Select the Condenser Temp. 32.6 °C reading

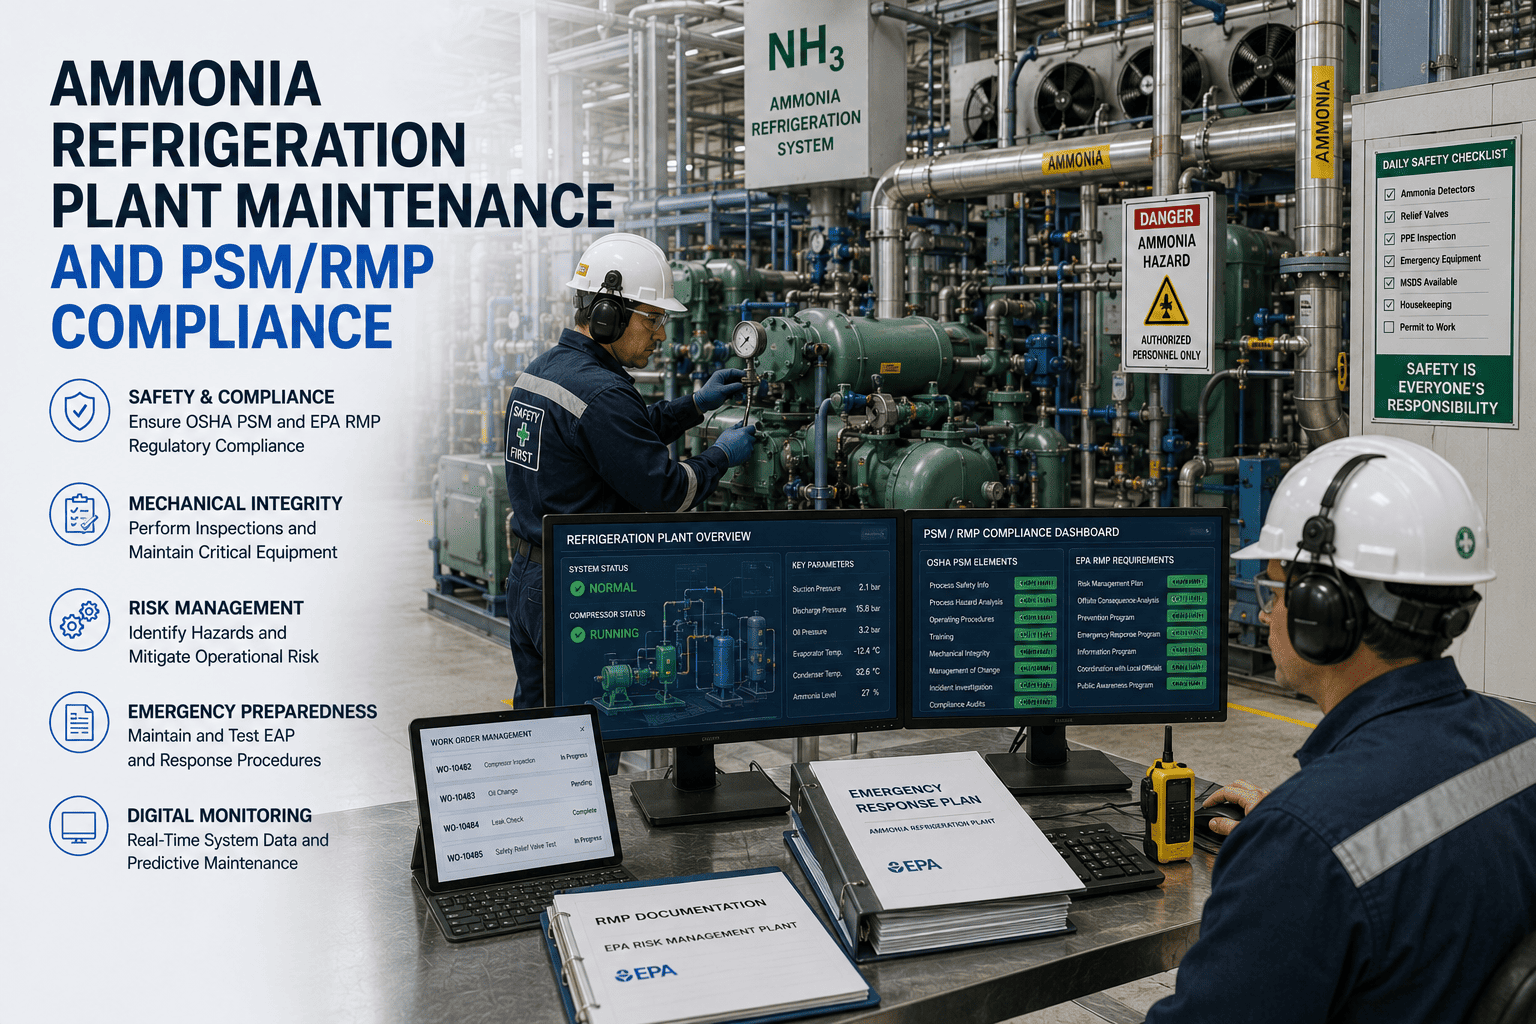[x=837, y=673]
